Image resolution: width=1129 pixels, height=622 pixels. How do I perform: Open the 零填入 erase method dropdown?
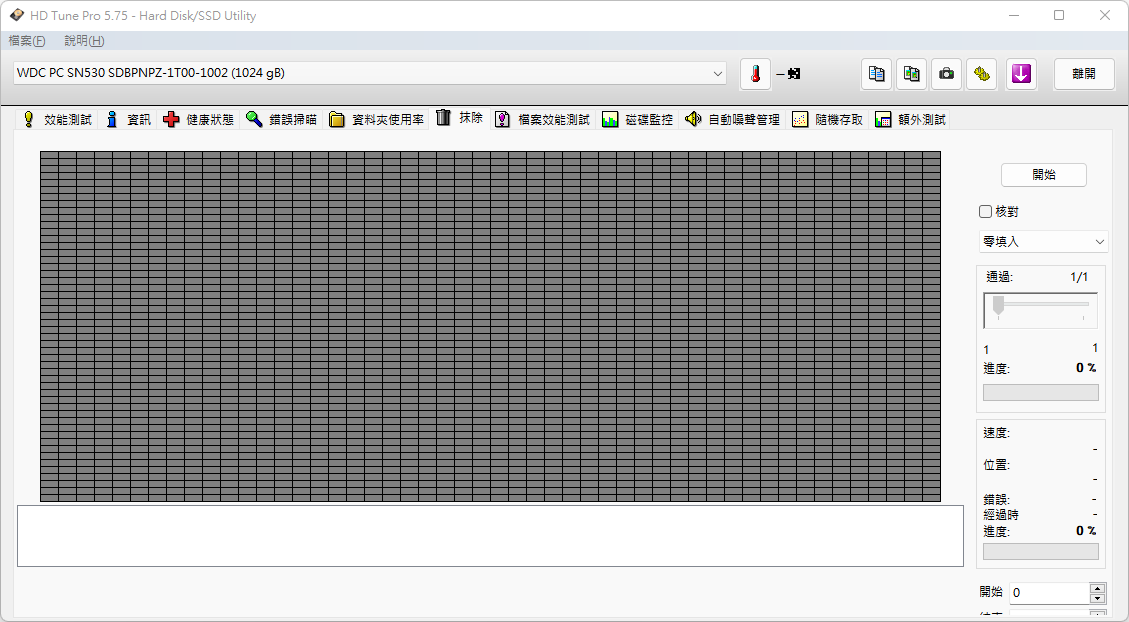(x=1043, y=242)
